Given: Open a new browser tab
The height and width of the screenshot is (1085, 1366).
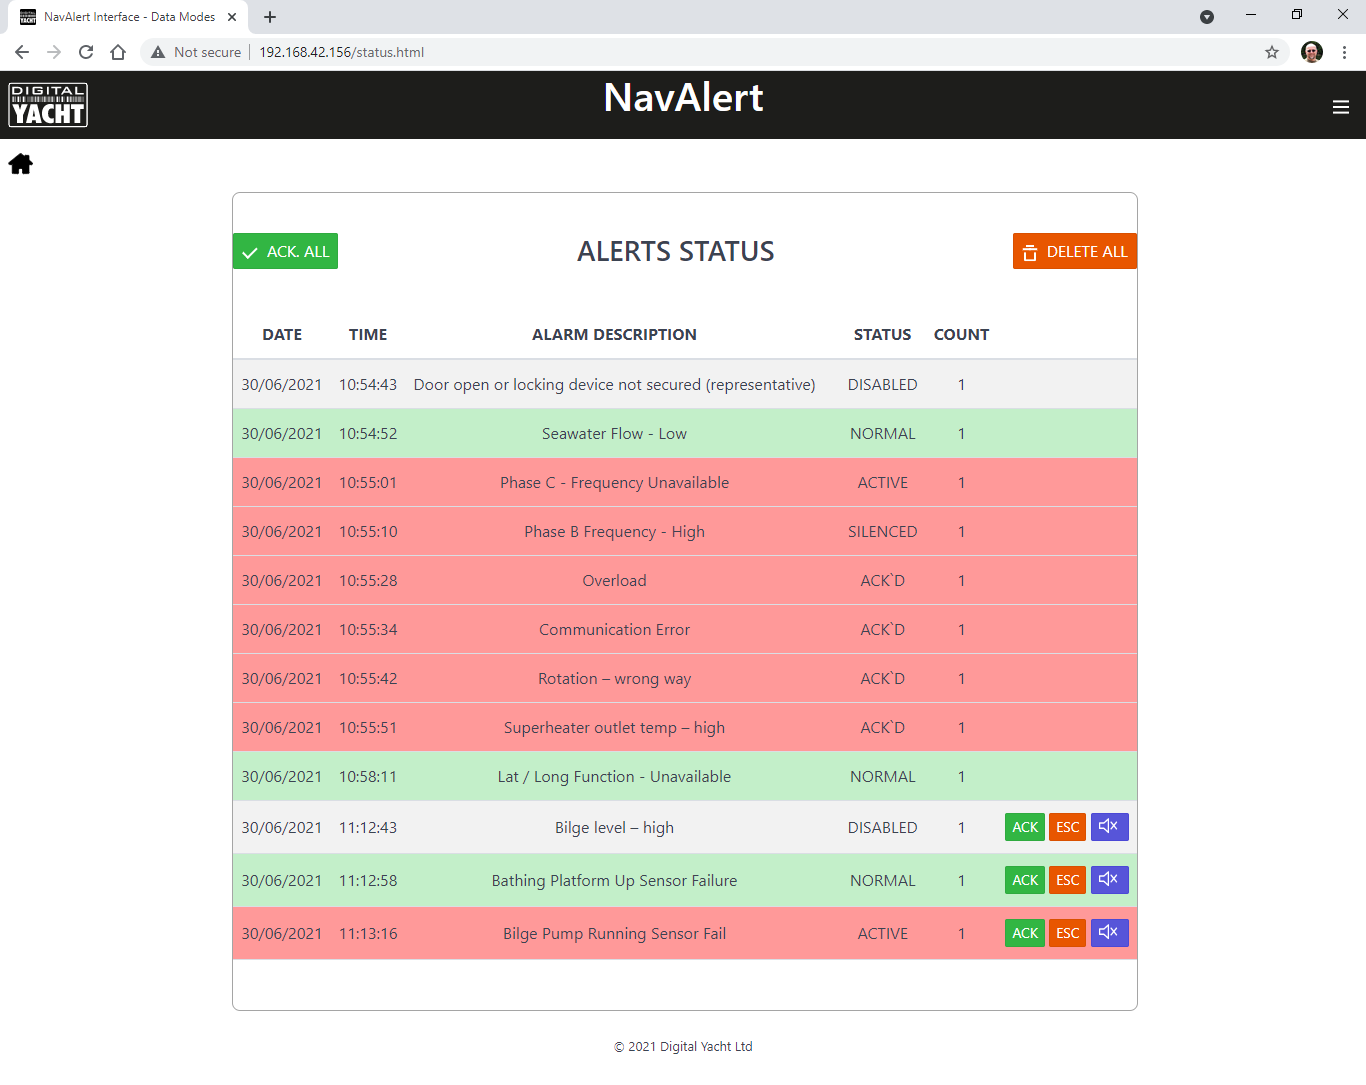Looking at the screenshot, I should click(270, 17).
